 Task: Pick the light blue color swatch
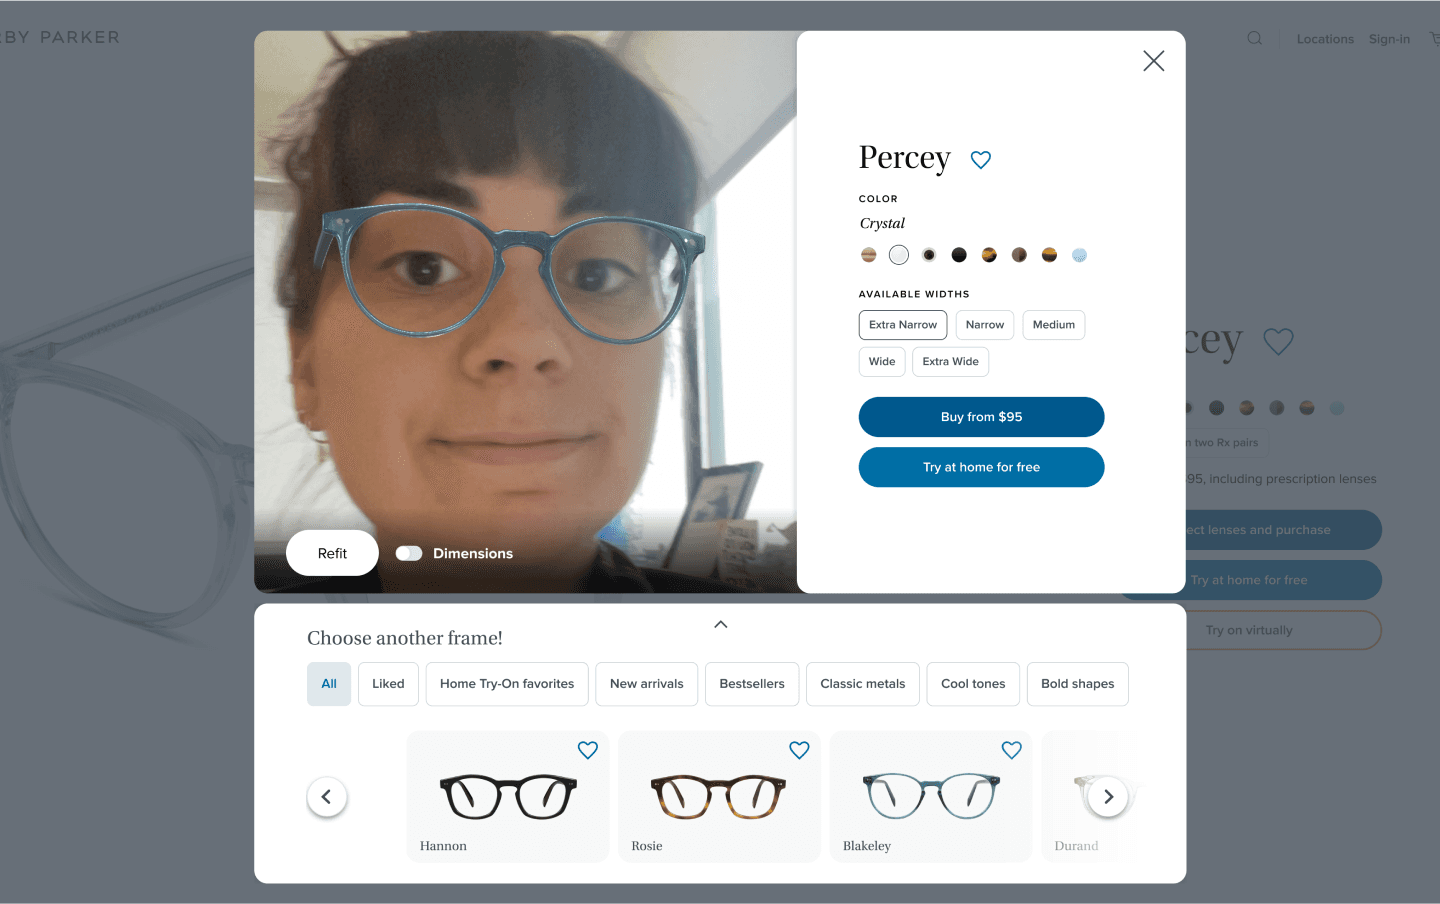tap(1079, 255)
